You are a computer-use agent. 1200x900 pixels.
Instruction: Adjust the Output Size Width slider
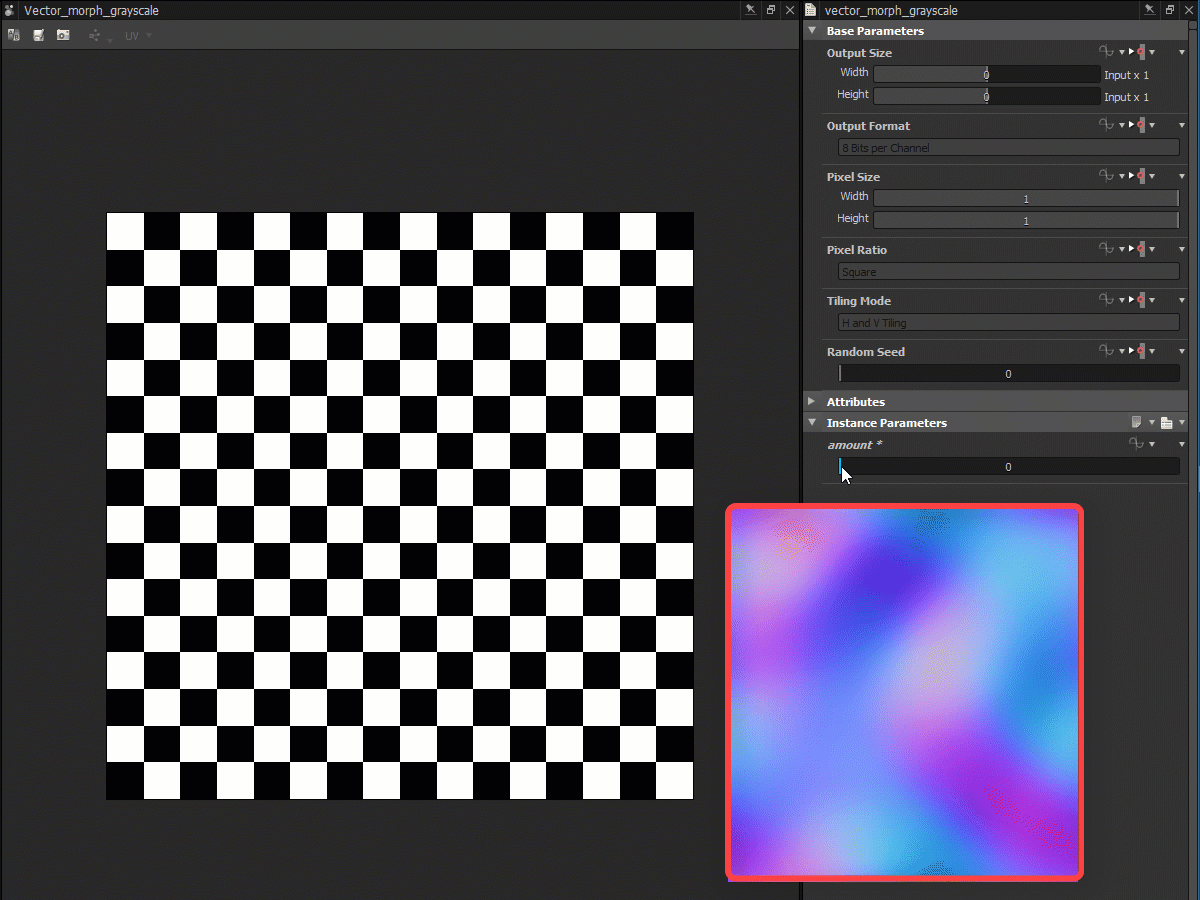tap(987, 74)
